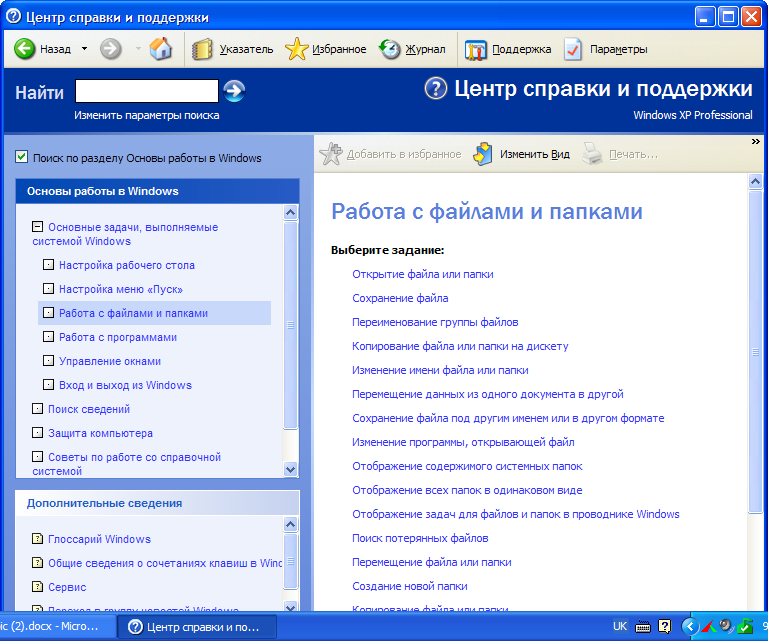The image size is (768, 641).
Task: Open link Переименование группы файлов
Action: click(435, 322)
